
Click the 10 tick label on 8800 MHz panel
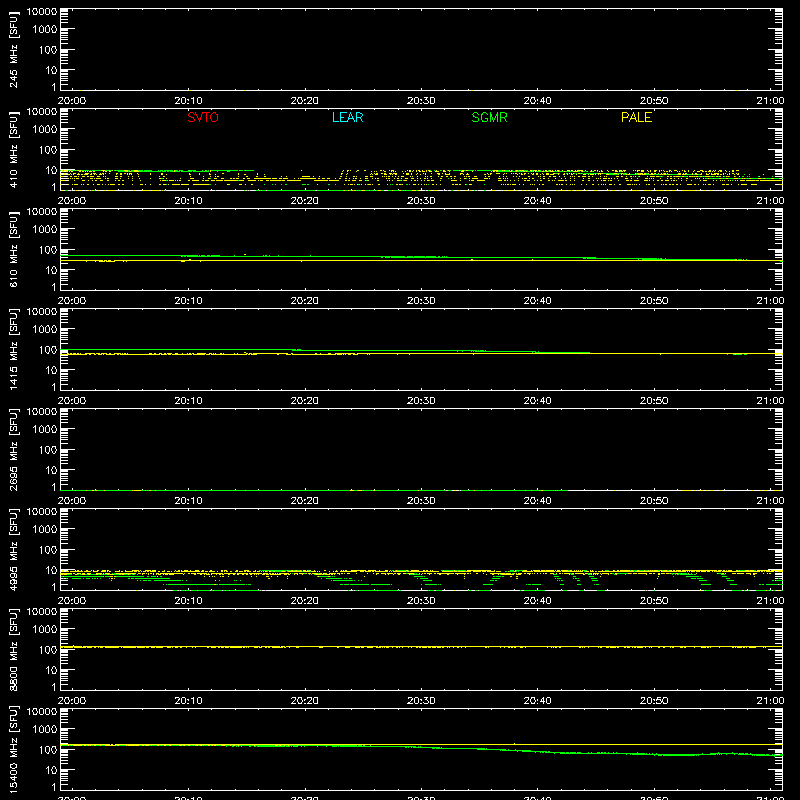tap(51, 670)
